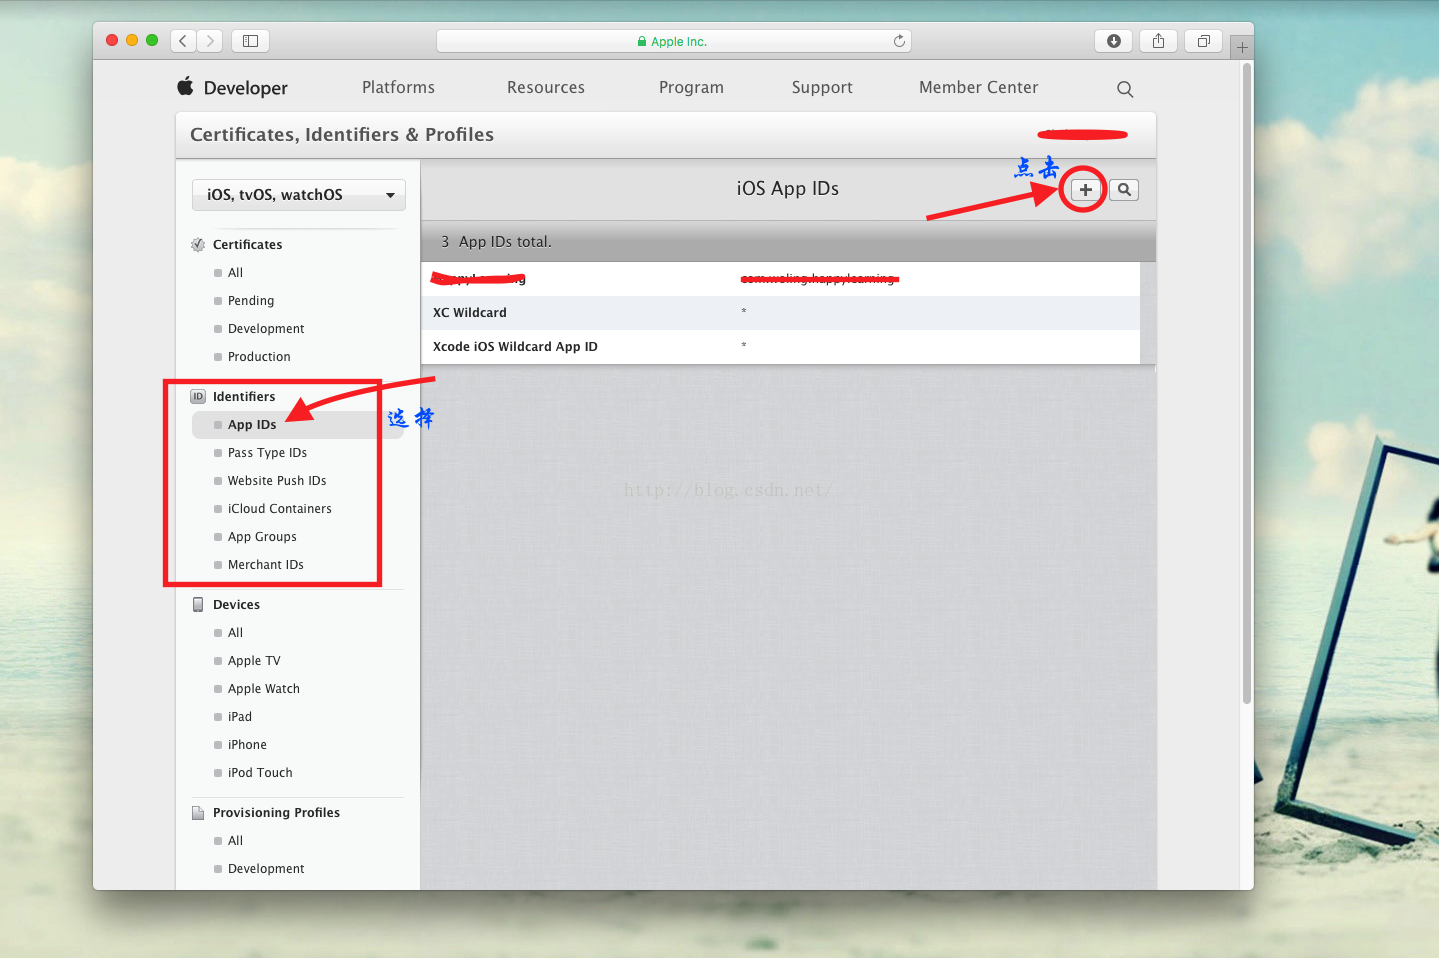This screenshot has width=1439, height=958.
Task: Show all tabs icon in Safari
Action: pyautogui.click(x=1204, y=41)
